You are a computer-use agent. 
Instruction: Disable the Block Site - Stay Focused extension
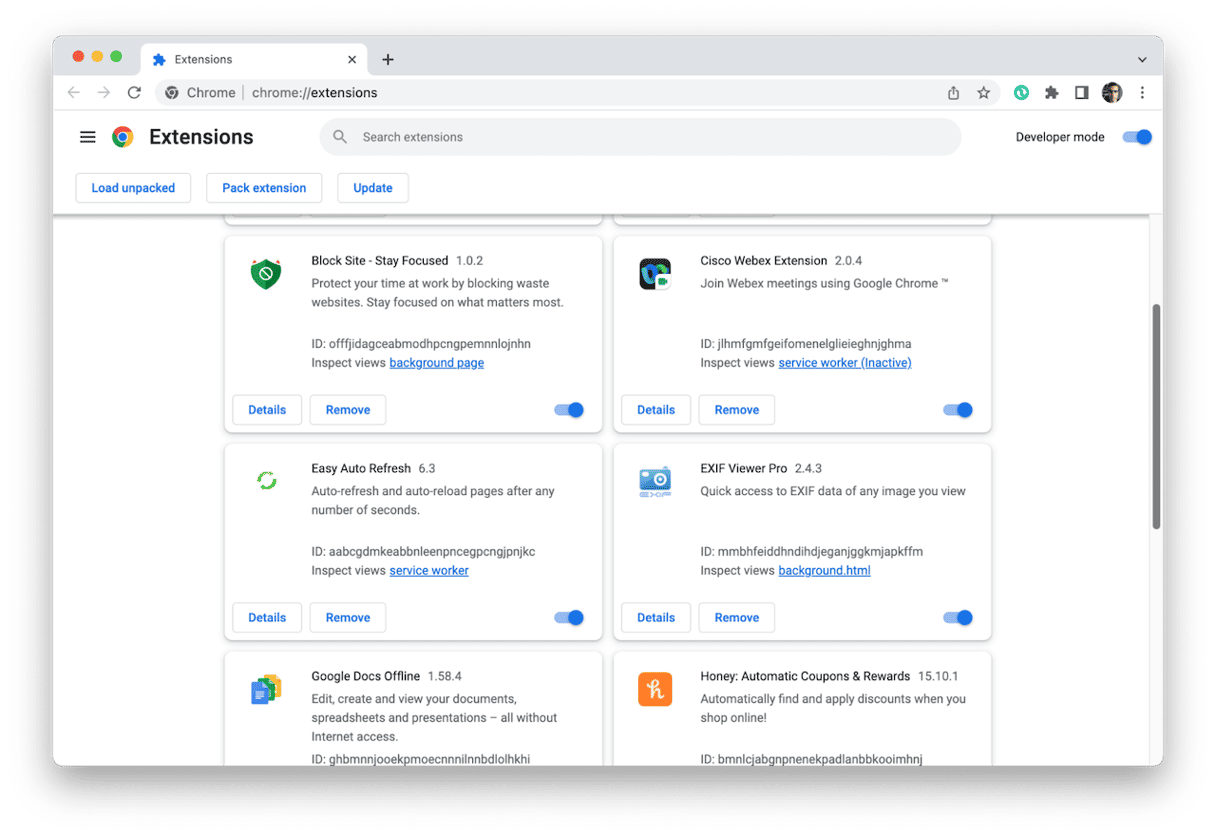tap(569, 410)
